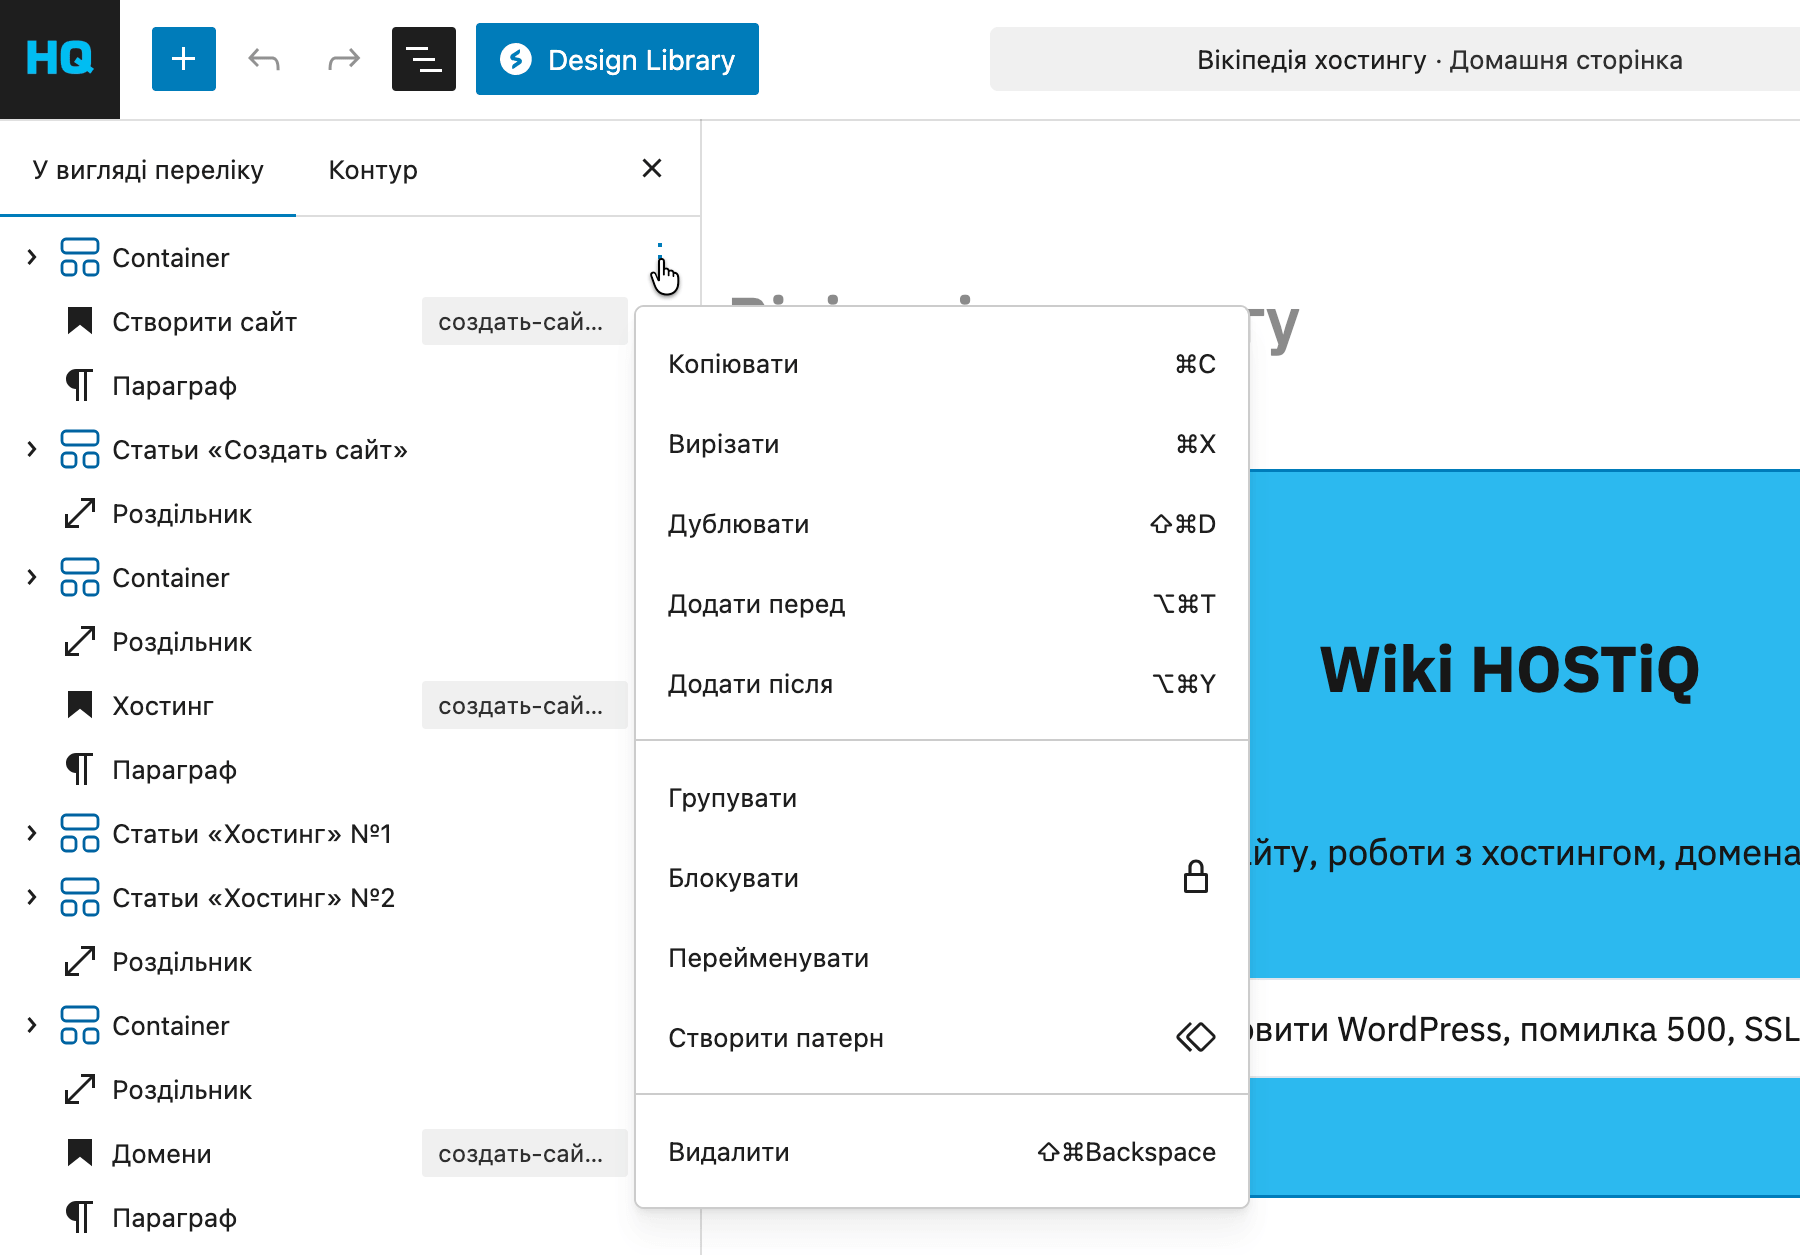Image resolution: width=1800 pixels, height=1255 pixels.
Task: Click the spacer icon below Статьи «Создать сайт»
Action: [x=80, y=513]
